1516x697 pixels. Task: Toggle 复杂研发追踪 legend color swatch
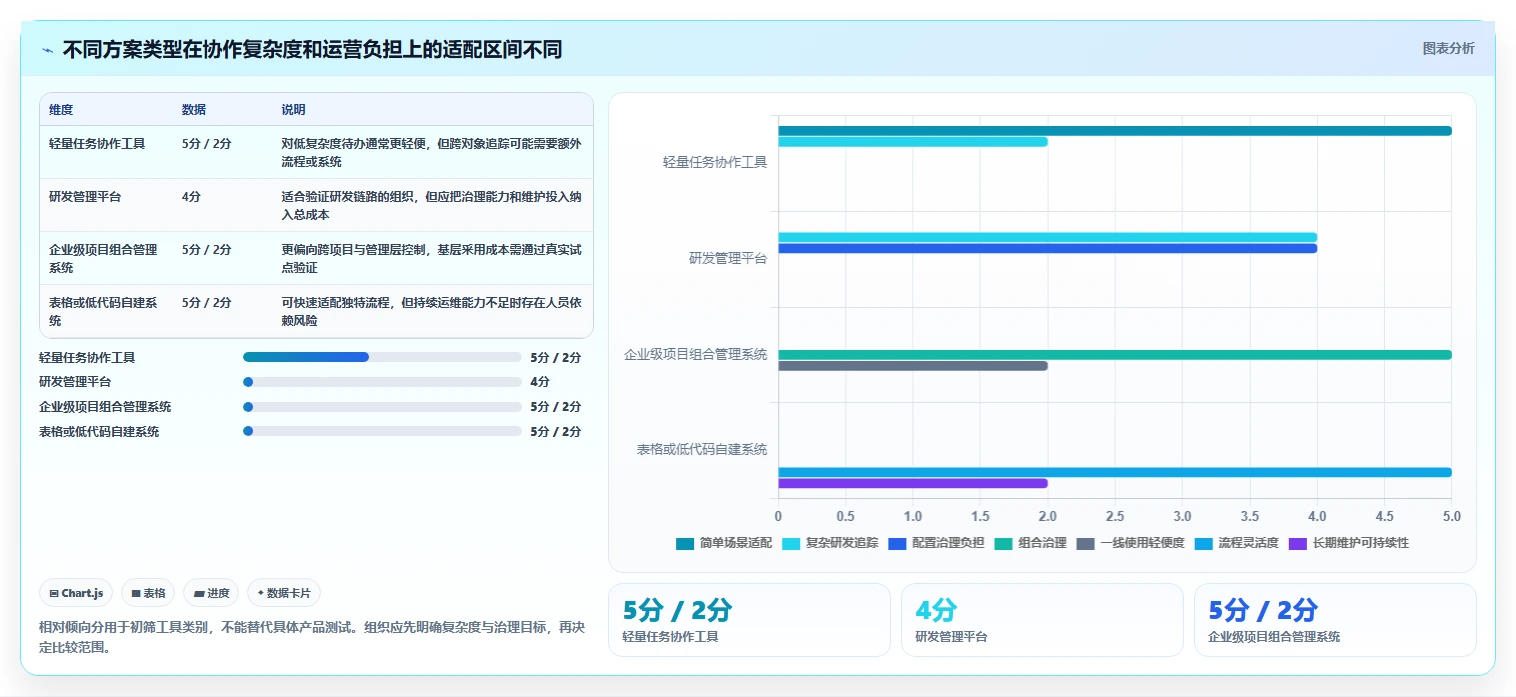790,544
